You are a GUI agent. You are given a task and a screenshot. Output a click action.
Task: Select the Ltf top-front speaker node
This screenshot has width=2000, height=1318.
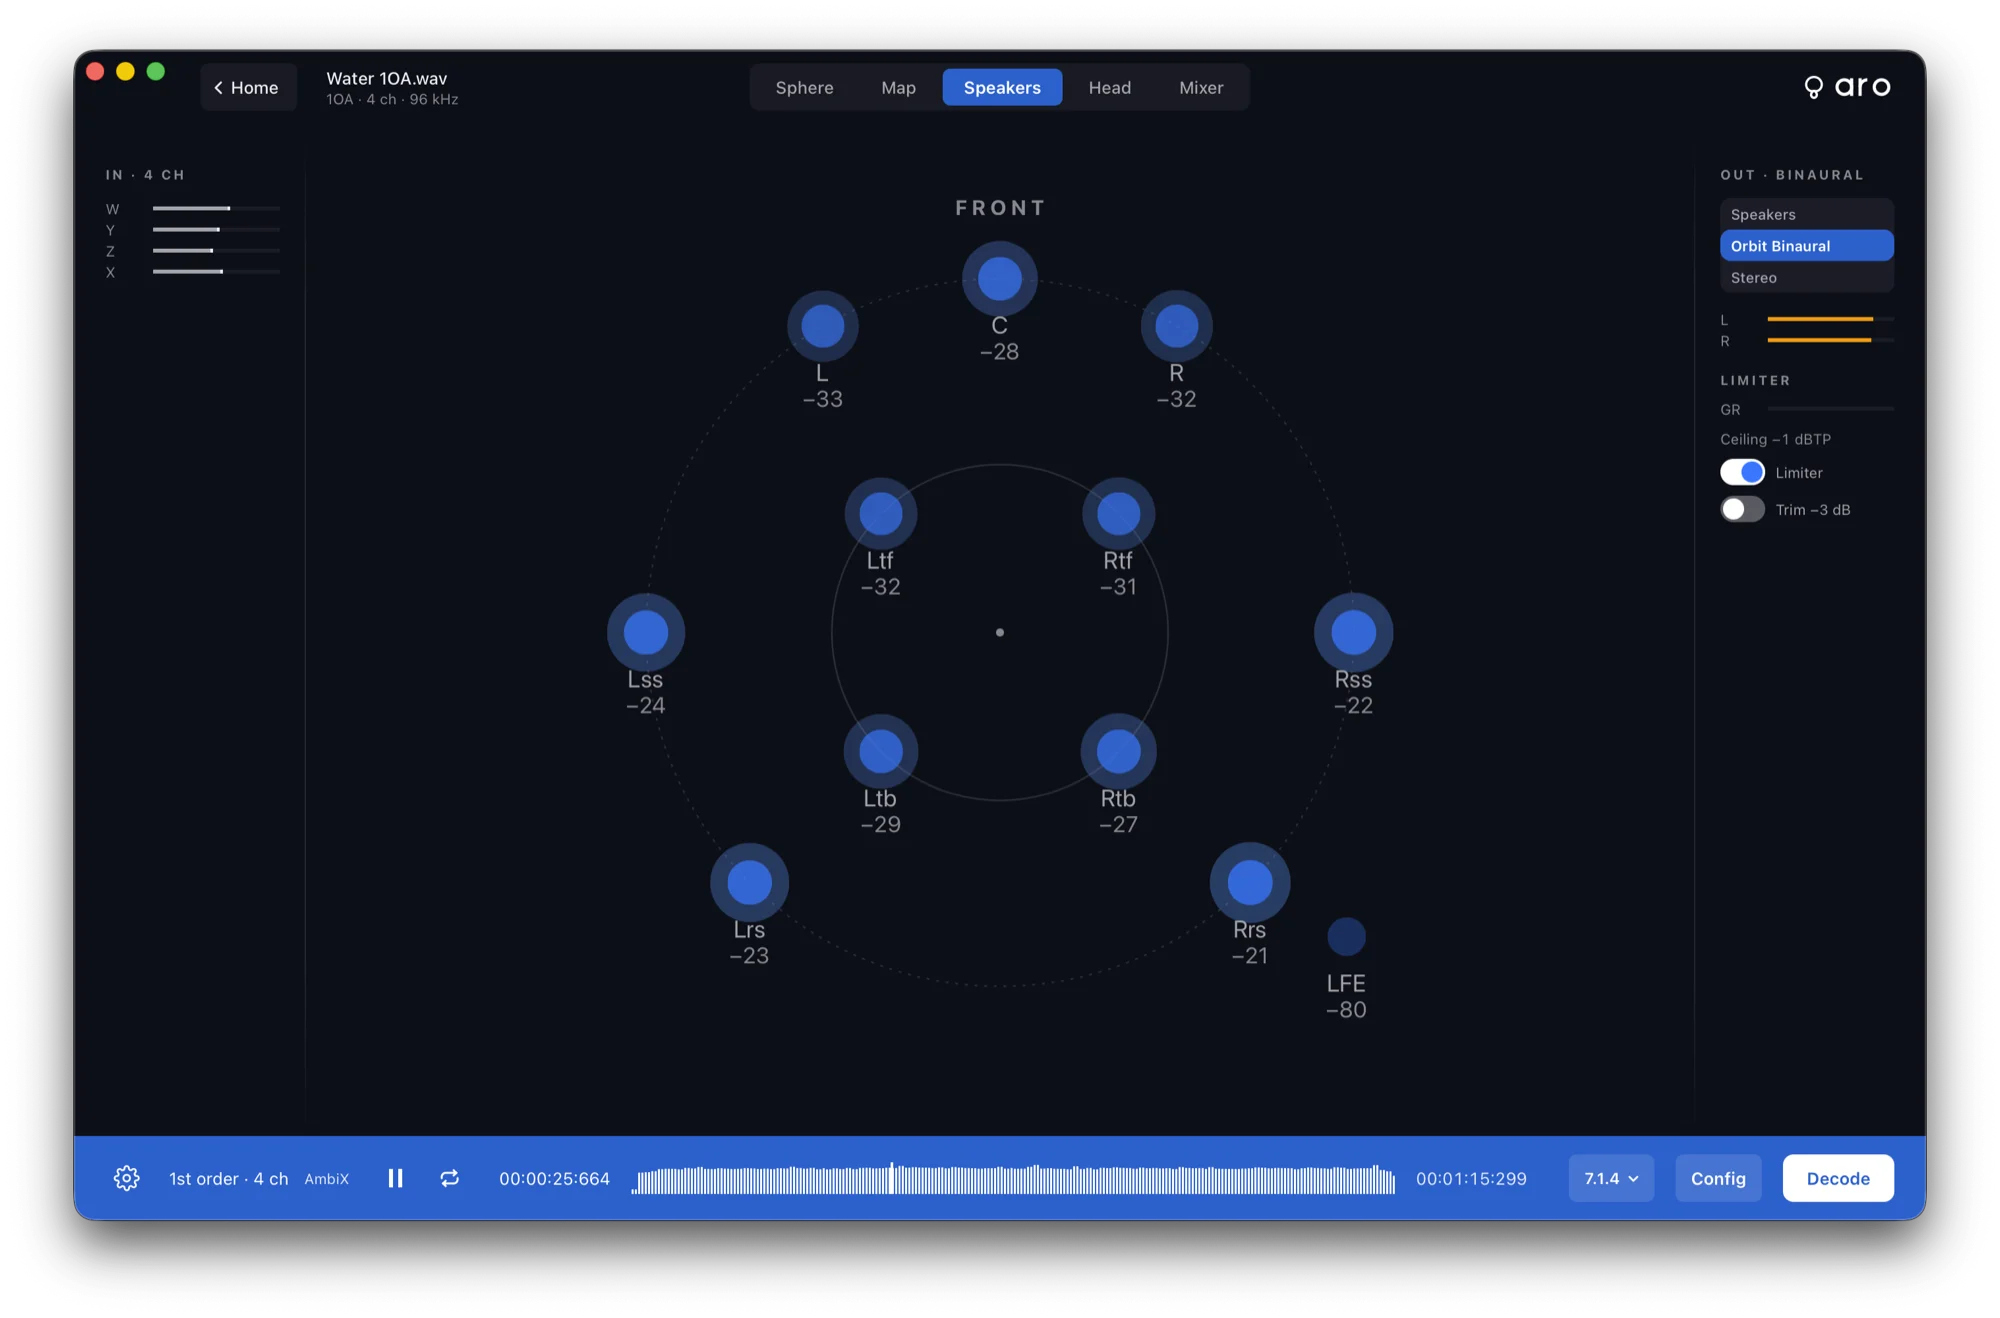pos(880,513)
